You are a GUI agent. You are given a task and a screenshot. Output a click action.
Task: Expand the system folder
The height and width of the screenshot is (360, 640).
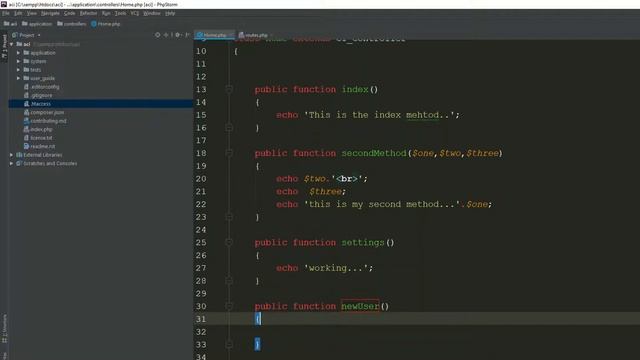point(18,61)
